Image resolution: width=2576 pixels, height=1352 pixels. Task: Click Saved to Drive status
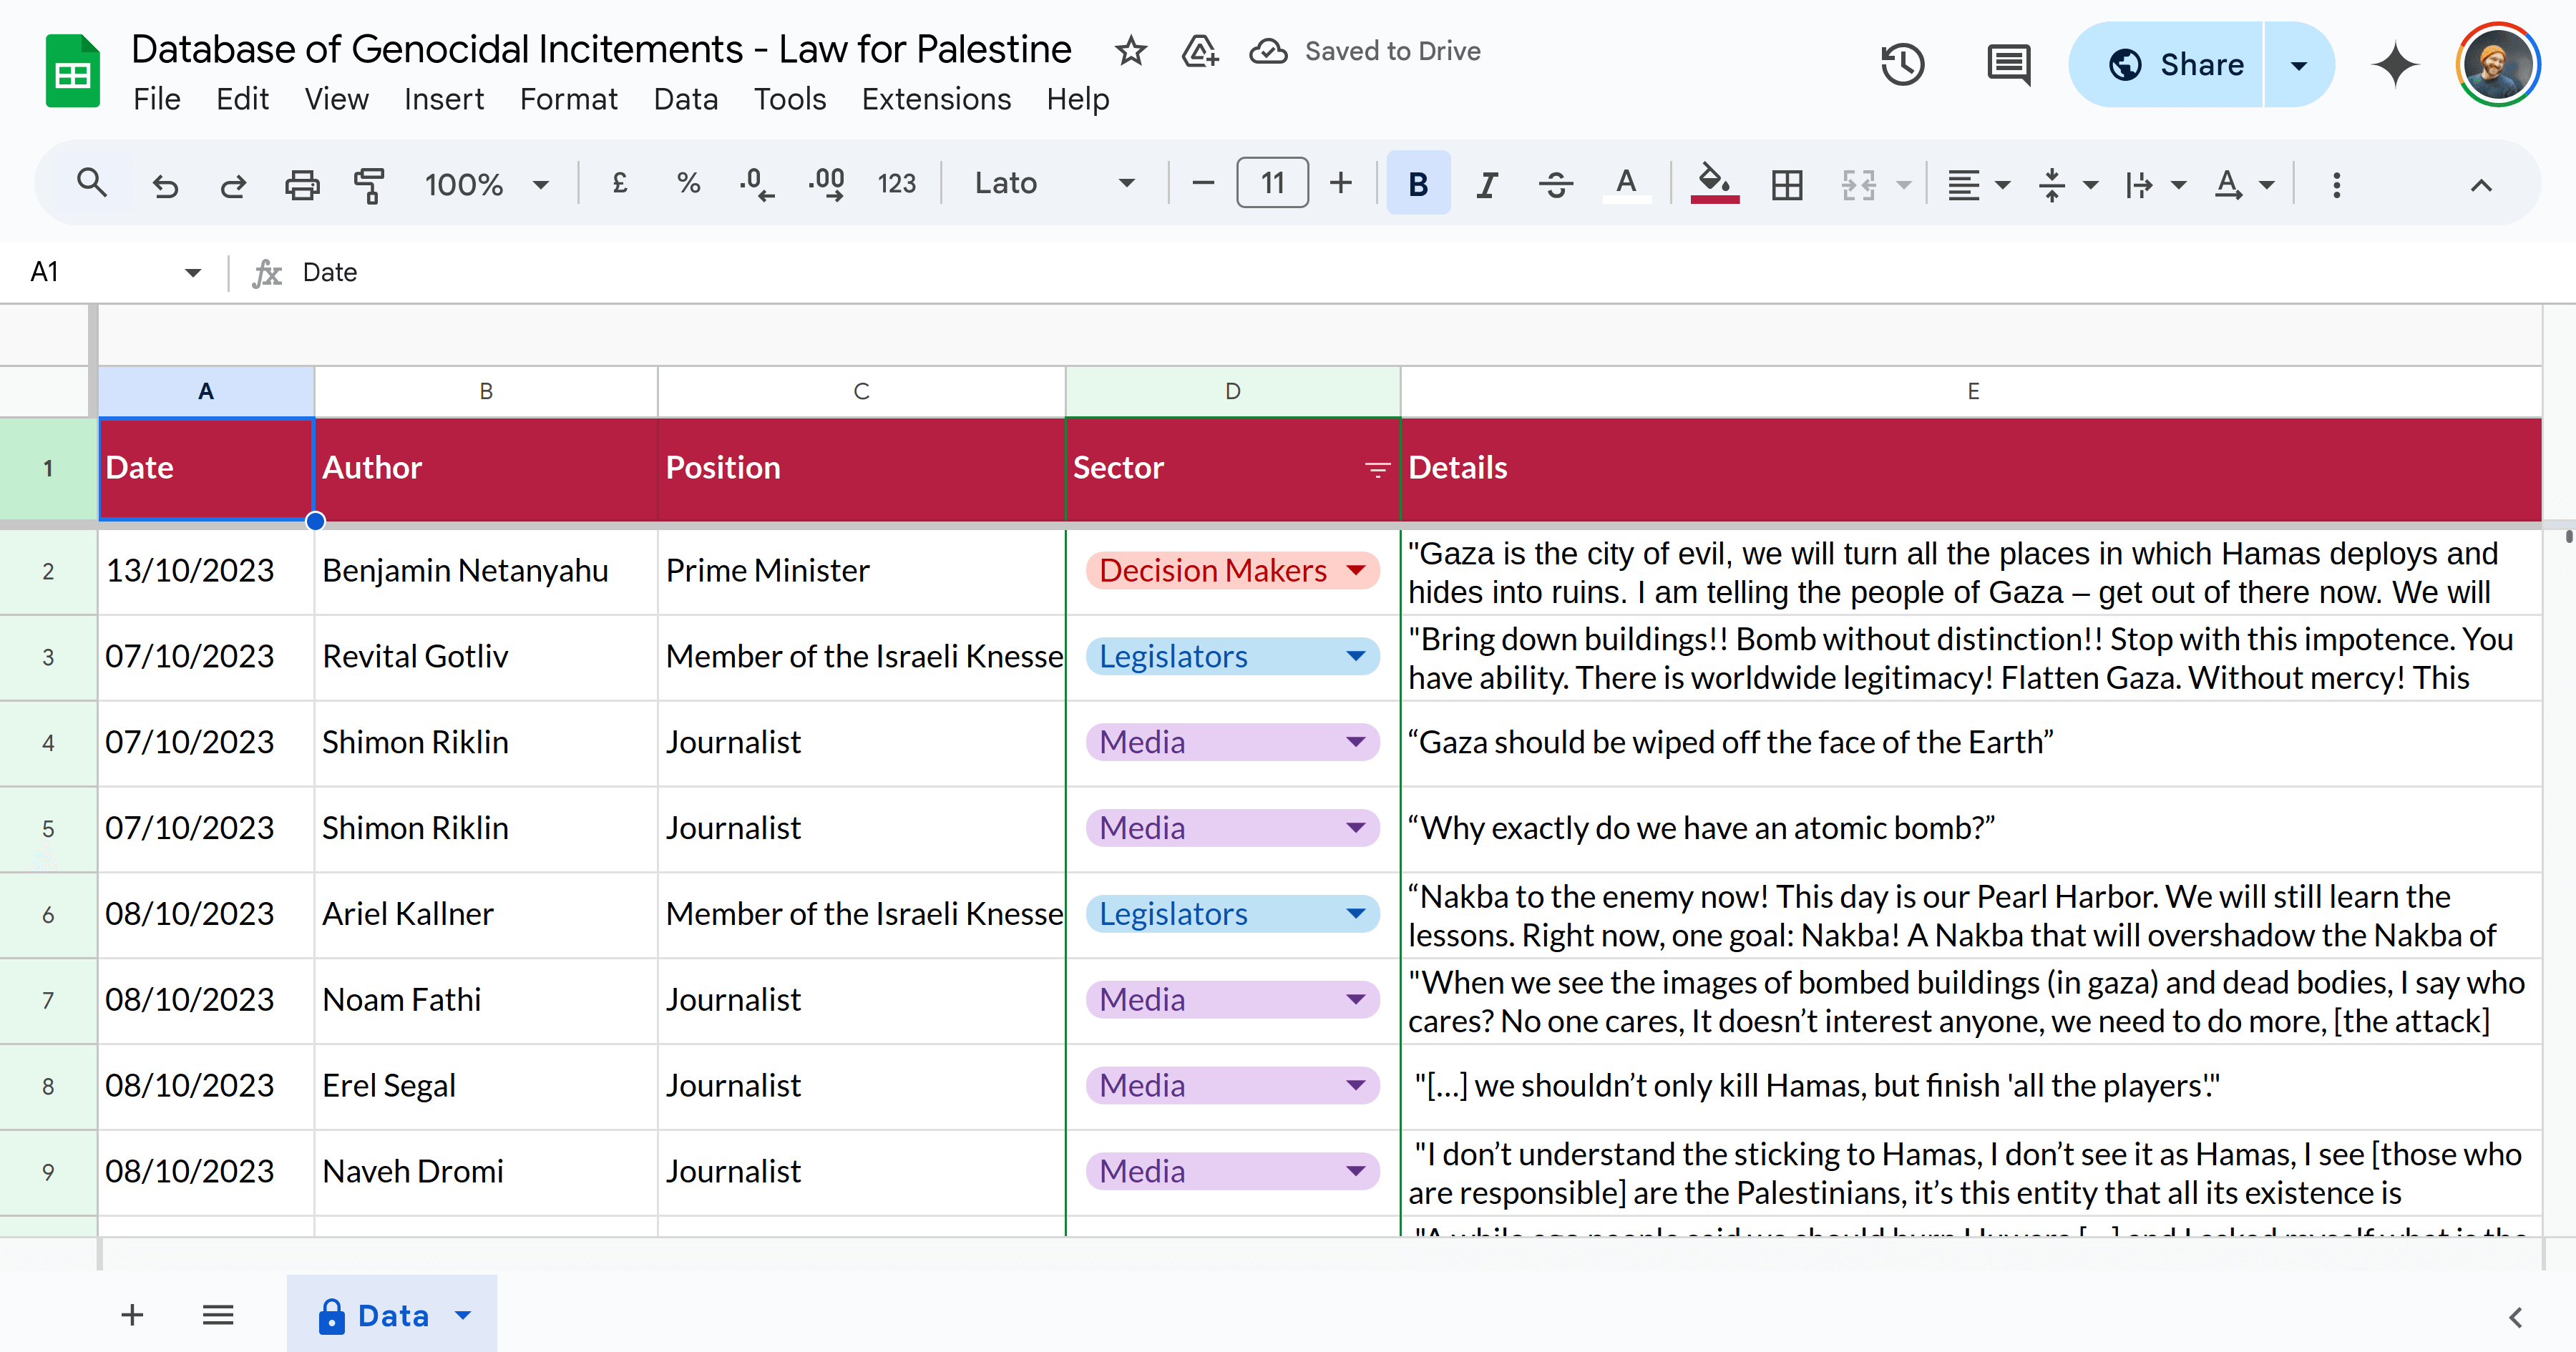pos(1391,51)
